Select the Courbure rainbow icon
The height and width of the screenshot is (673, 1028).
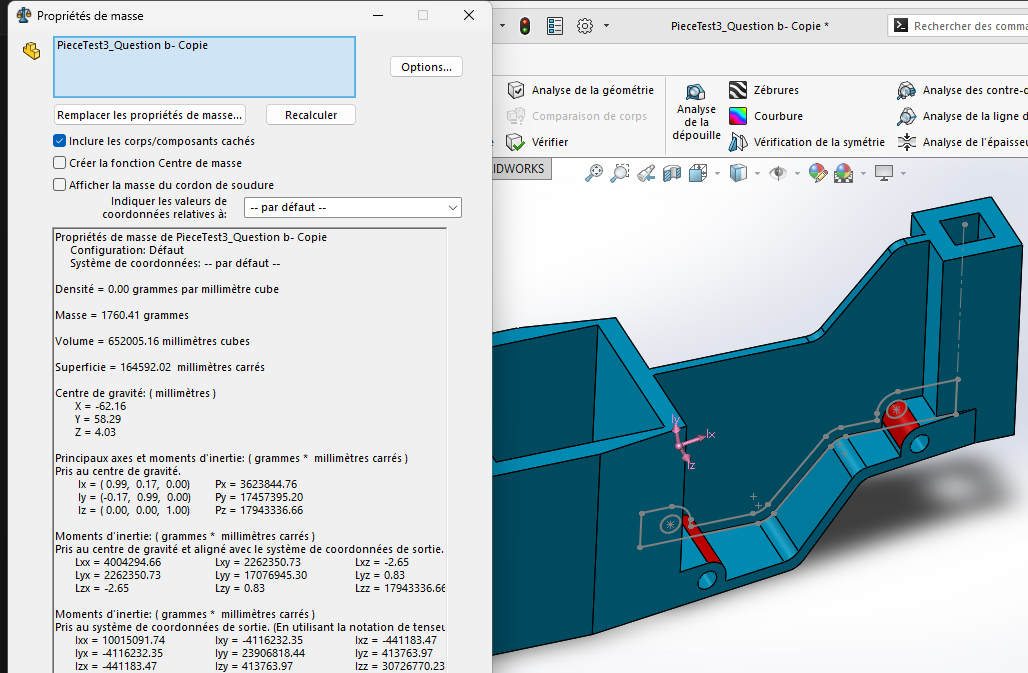pos(738,116)
